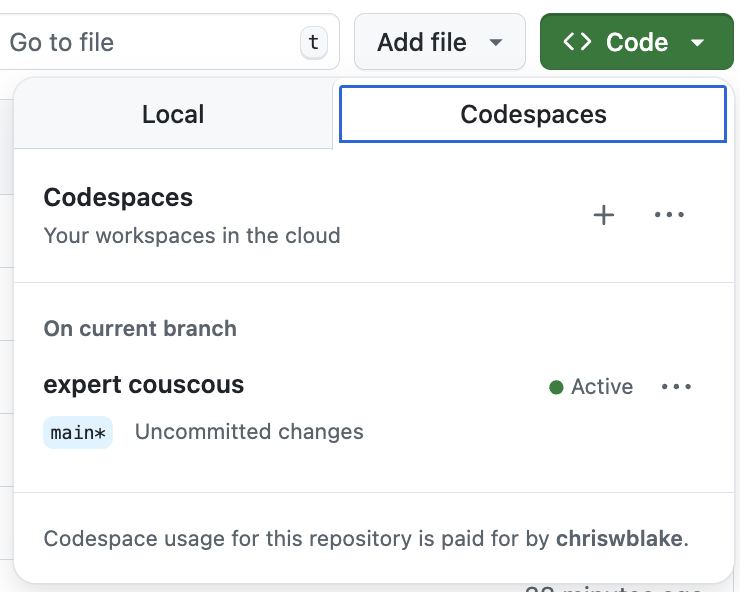The width and height of the screenshot is (740, 592).
Task: Click the Active status indicator
Action: pyautogui.click(x=591, y=387)
